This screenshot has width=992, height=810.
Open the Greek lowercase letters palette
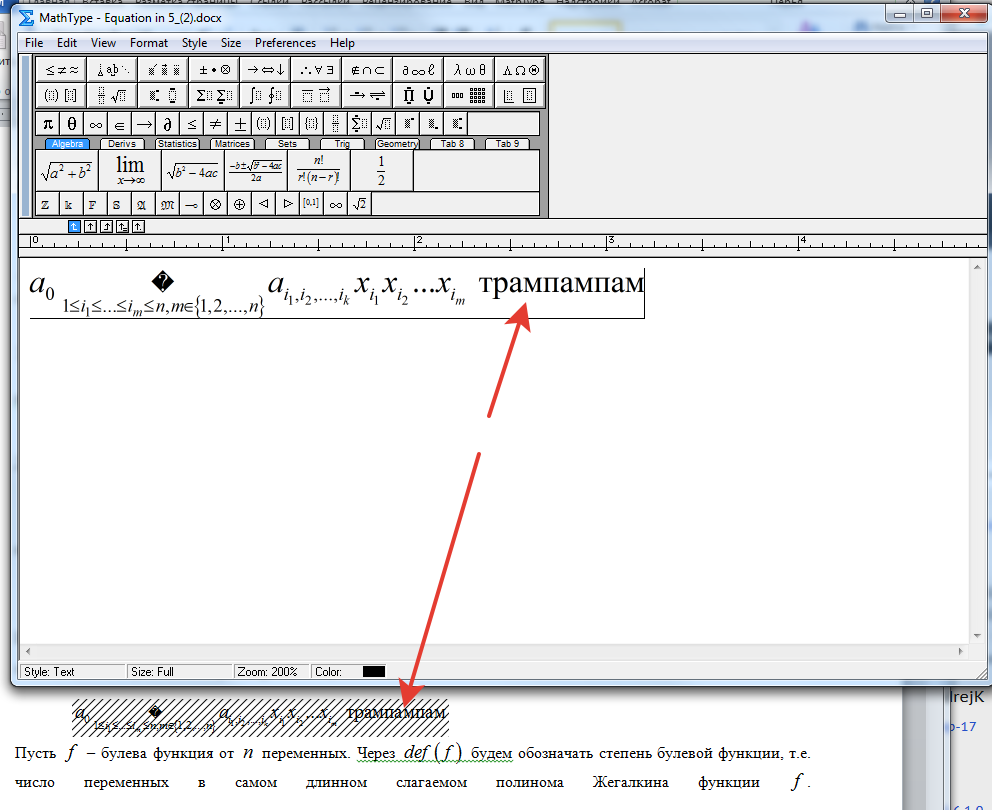click(x=469, y=70)
